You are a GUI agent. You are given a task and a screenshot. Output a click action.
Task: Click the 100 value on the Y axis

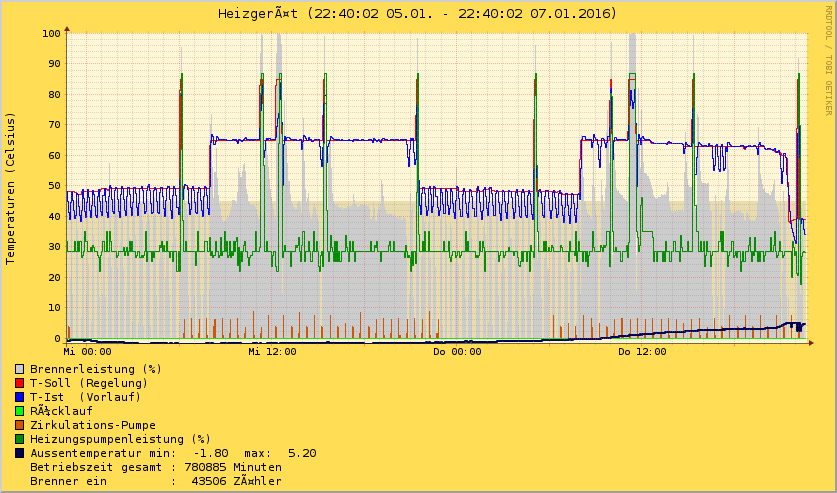click(52, 34)
